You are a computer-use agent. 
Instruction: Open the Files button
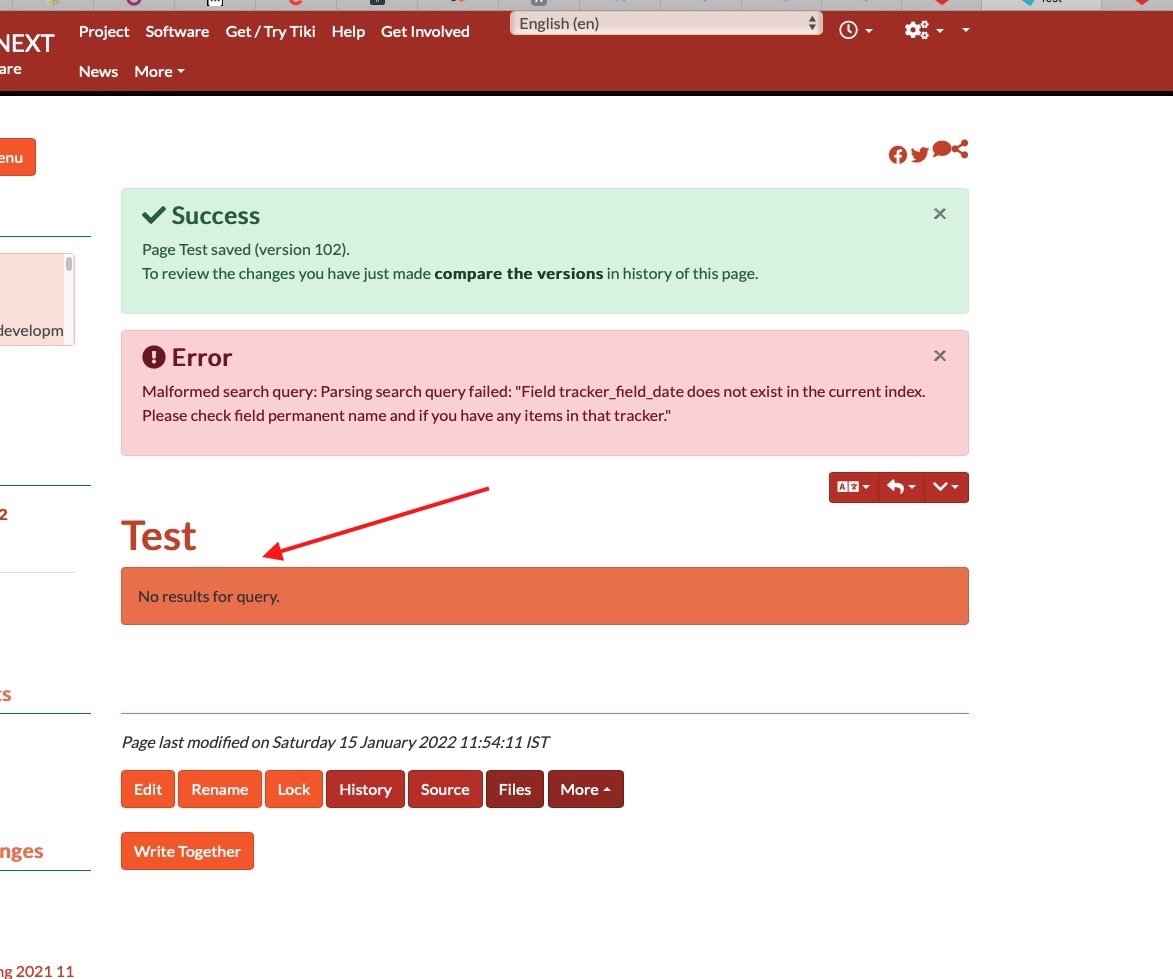tap(515, 789)
